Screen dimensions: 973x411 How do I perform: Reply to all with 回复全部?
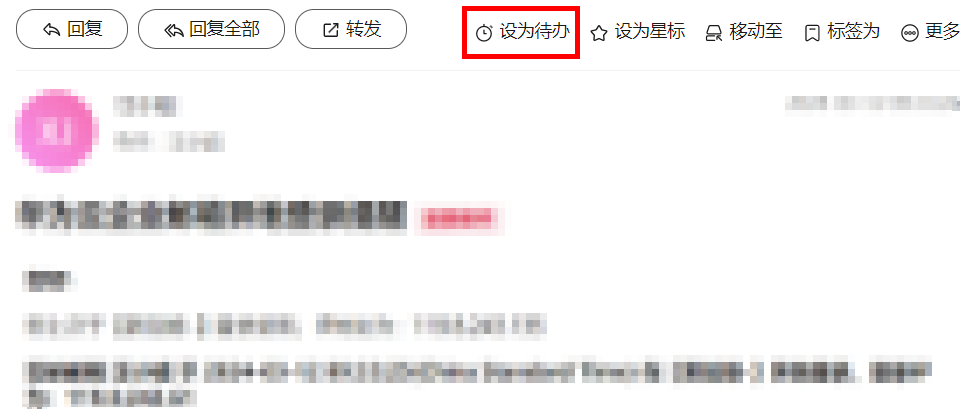(x=212, y=29)
